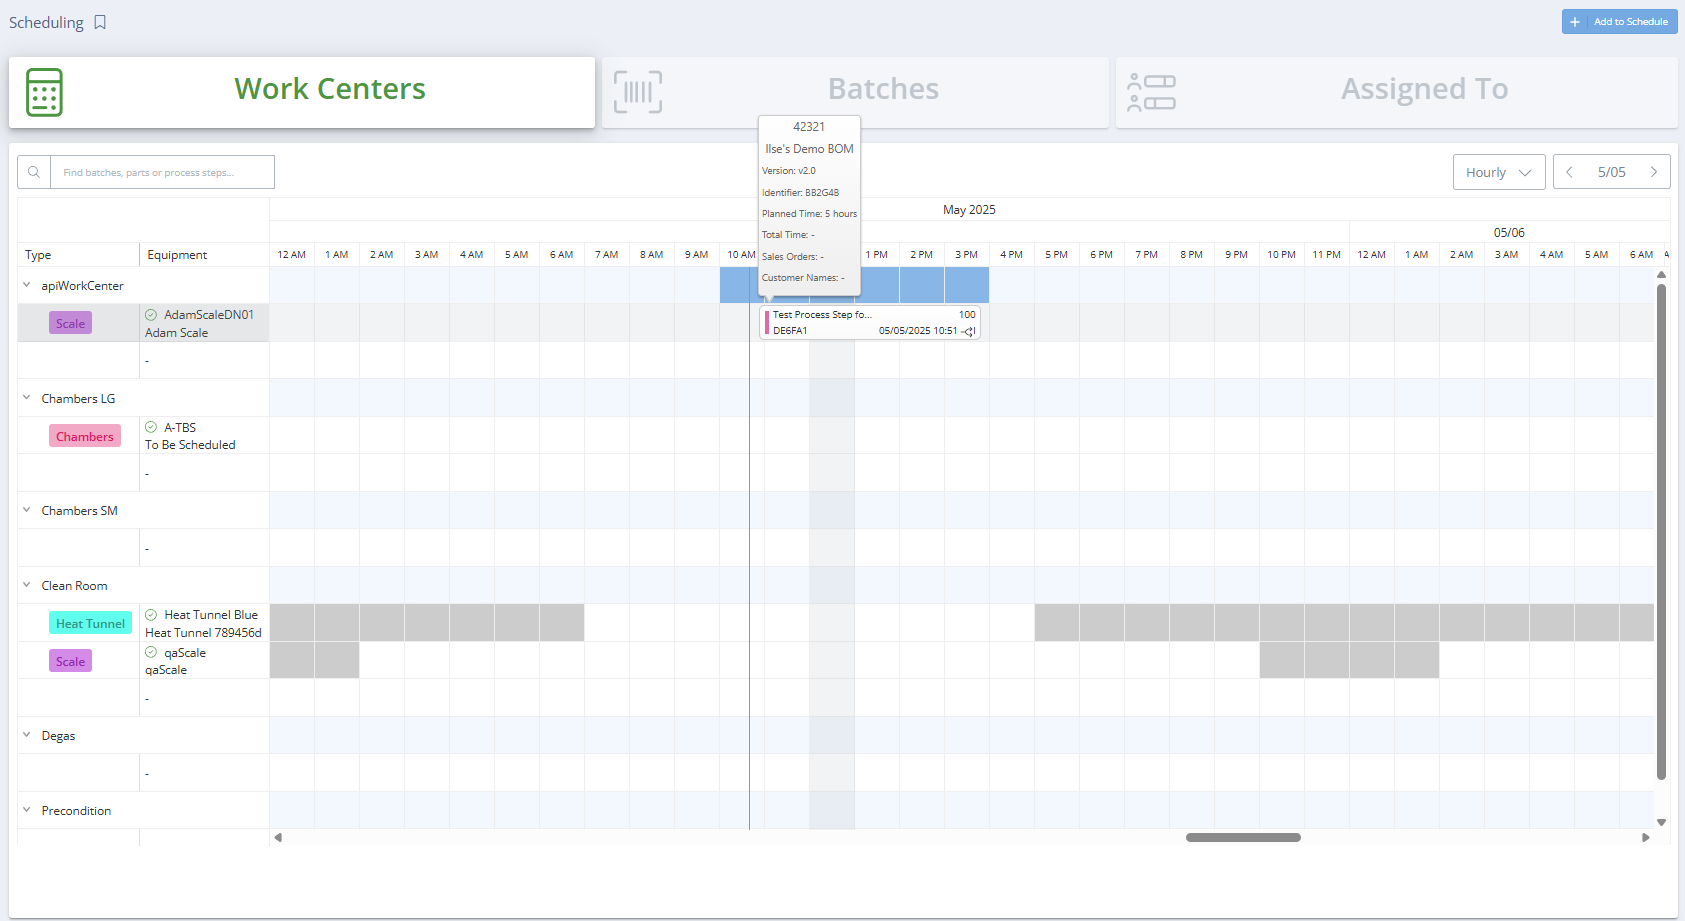Click the Add to Schedule button
This screenshot has height=921, width=1685.
click(1620, 22)
